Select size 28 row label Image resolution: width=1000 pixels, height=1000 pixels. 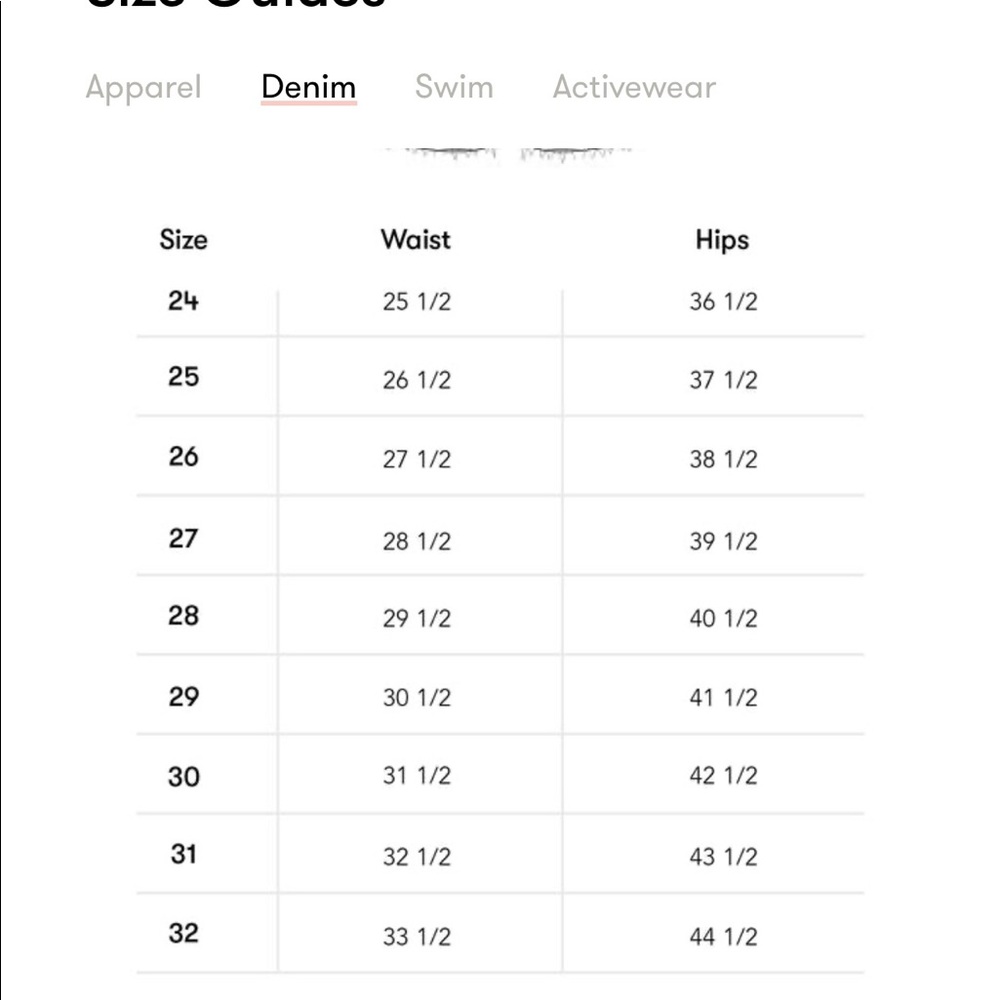(x=183, y=616)
